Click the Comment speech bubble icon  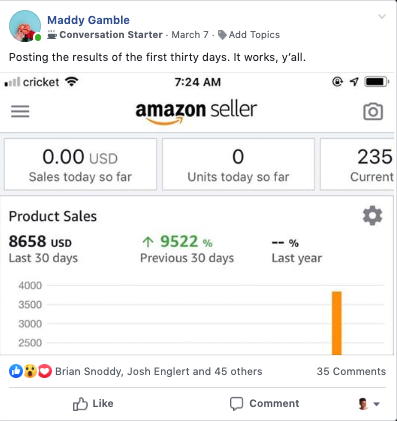coord(236,404)
